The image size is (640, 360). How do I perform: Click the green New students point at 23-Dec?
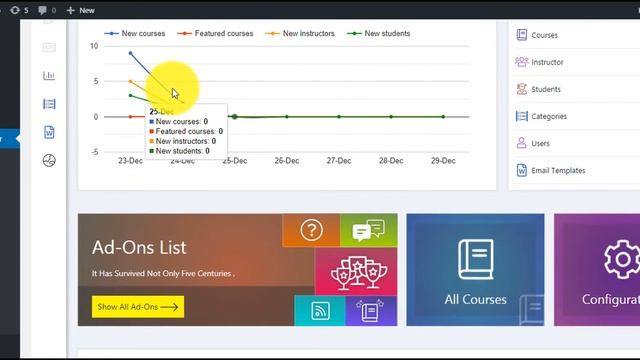(x=130, y=96)
